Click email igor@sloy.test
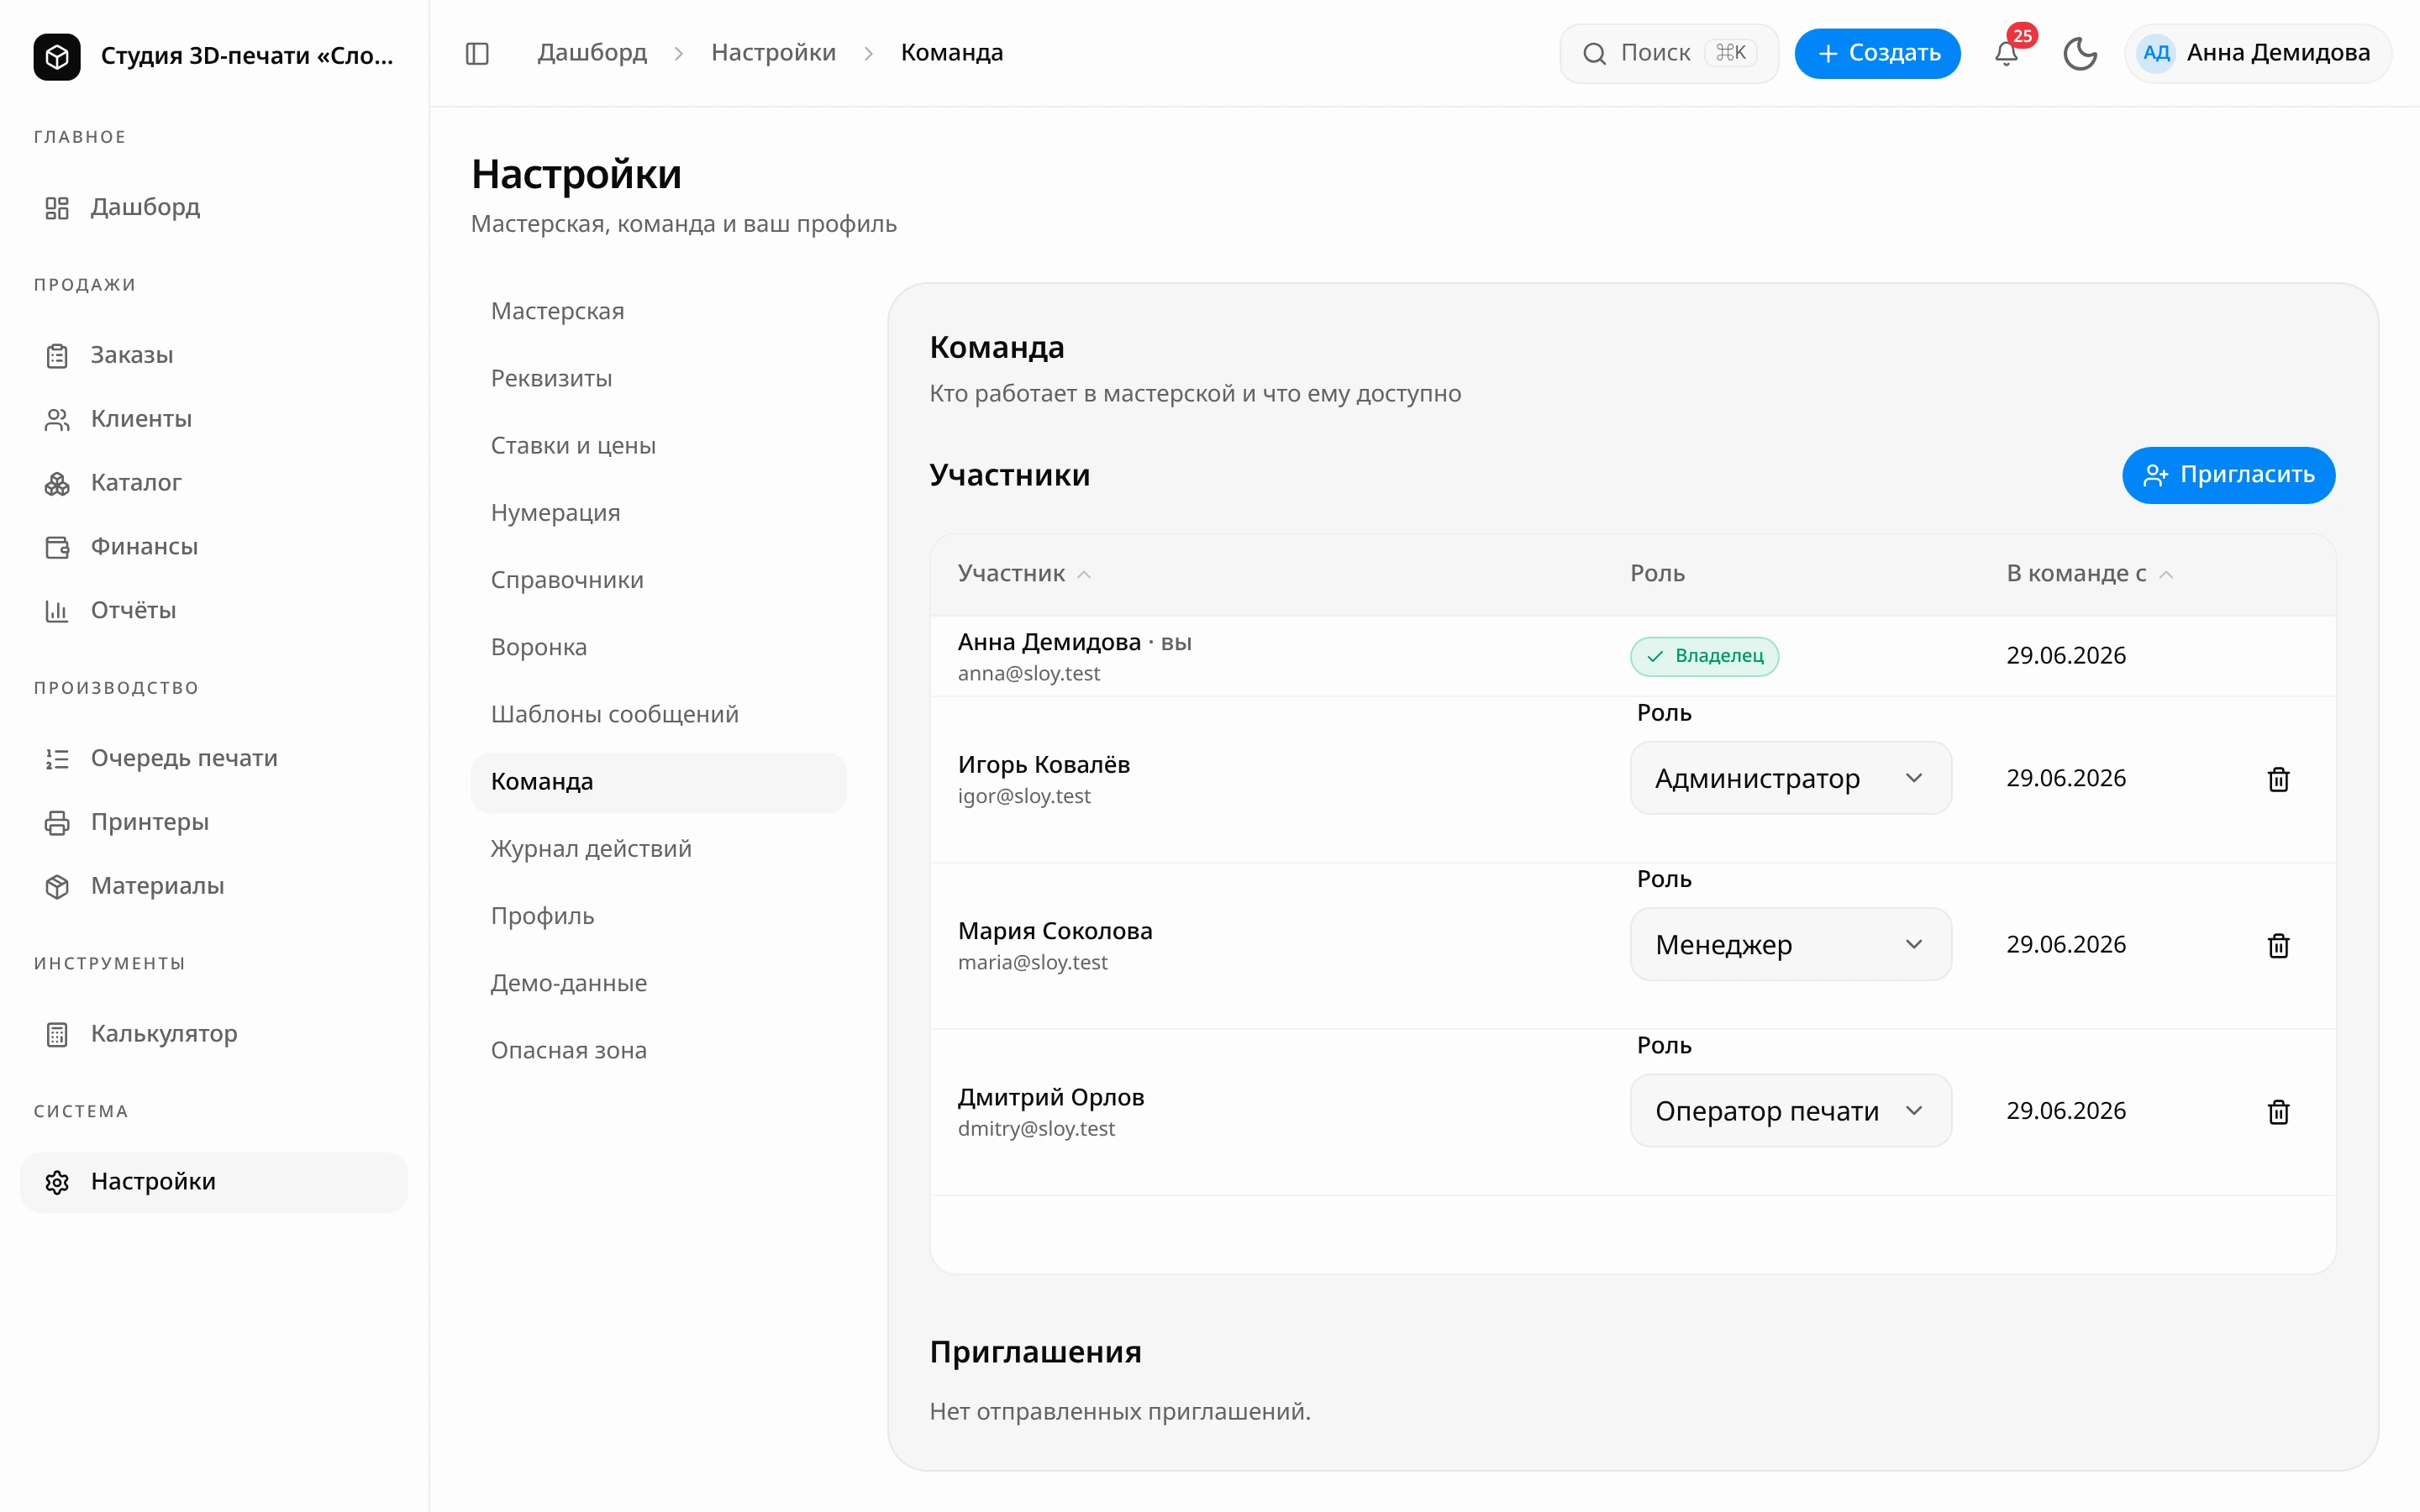 (x=1024, y=796)
